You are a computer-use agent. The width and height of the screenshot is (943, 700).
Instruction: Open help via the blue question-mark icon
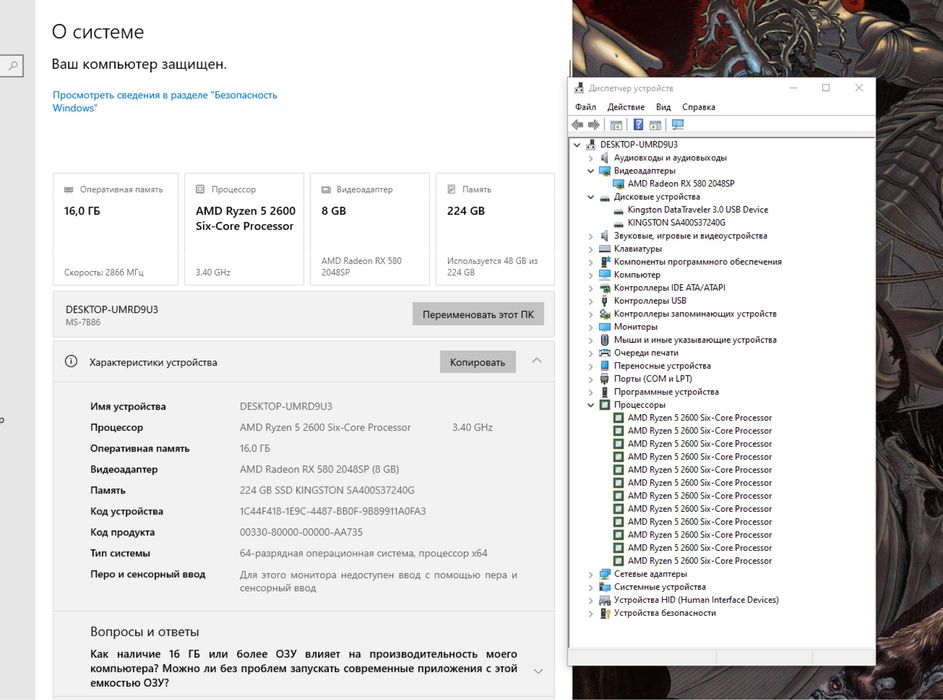638,124
